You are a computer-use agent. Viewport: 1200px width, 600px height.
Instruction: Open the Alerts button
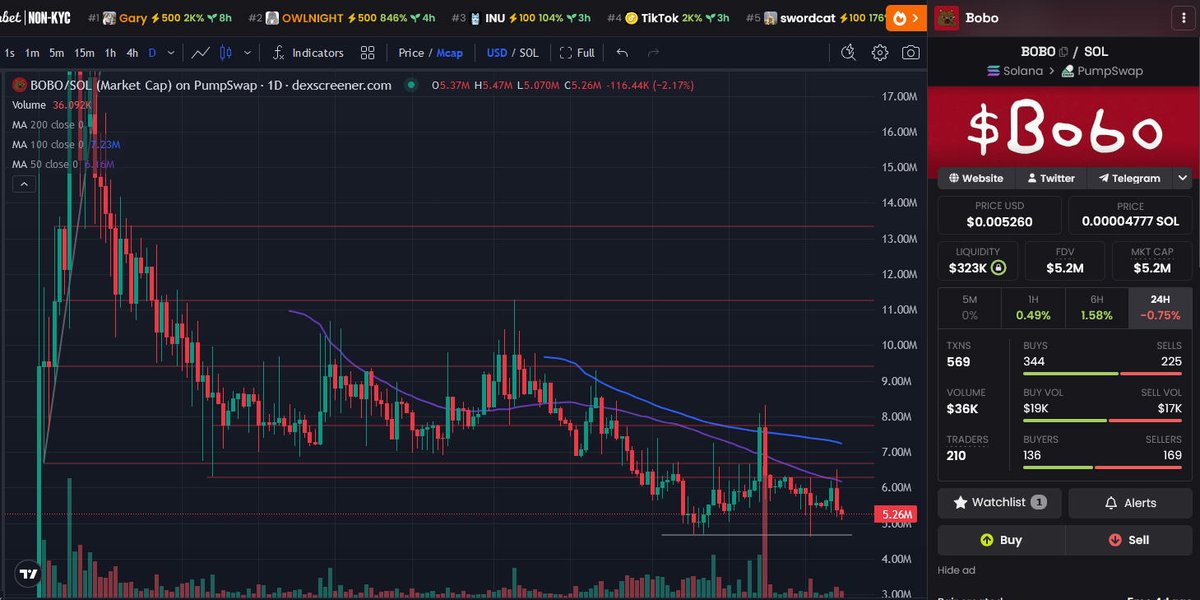click(1130, 502)
